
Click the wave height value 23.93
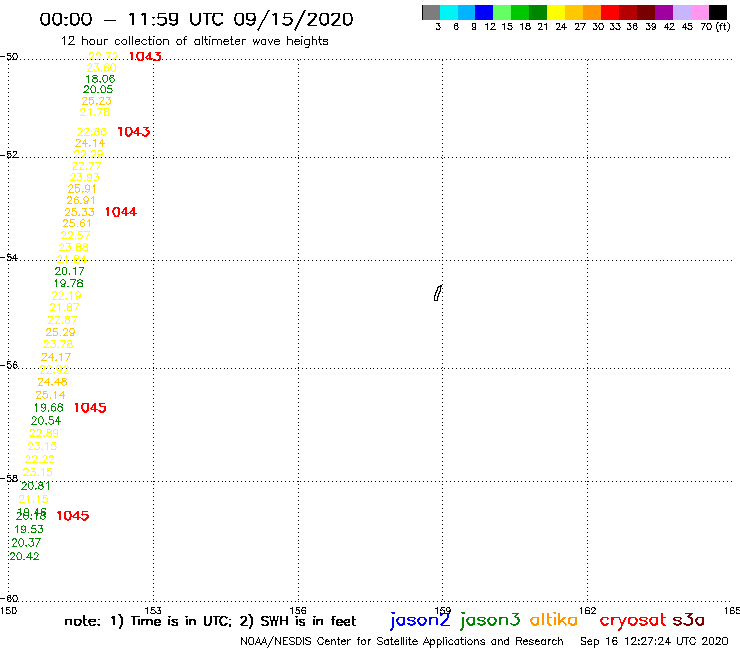84,177
